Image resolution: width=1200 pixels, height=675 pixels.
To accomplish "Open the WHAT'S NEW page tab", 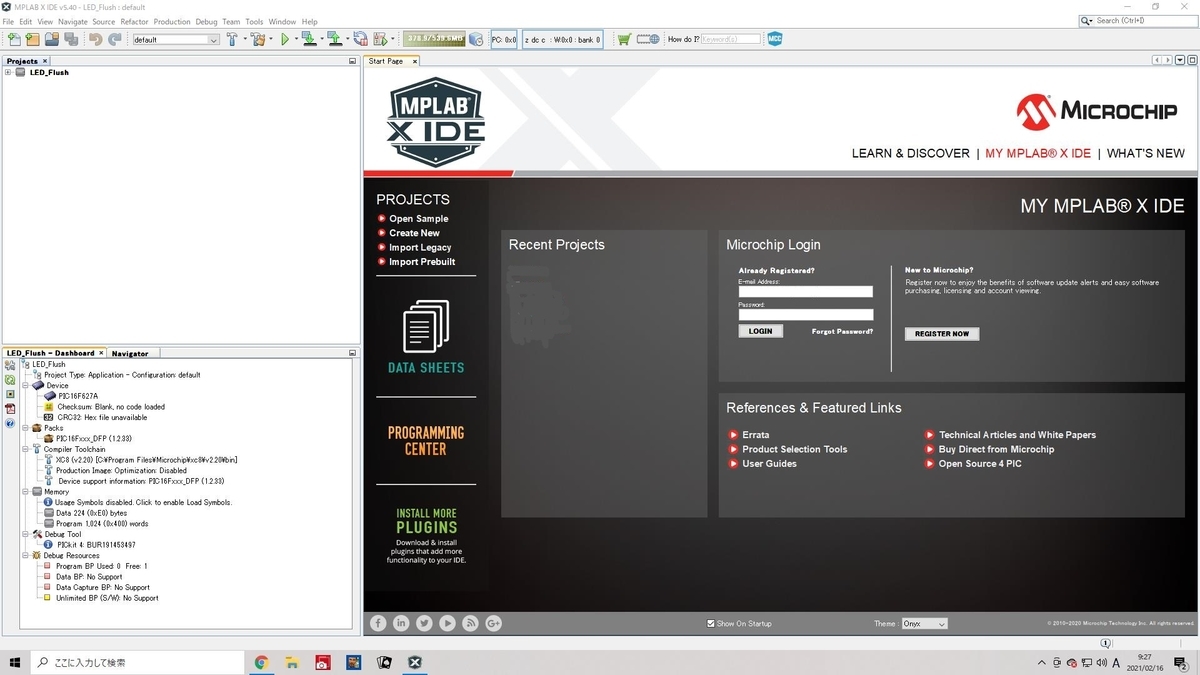I will click(x=1145, y=153).
